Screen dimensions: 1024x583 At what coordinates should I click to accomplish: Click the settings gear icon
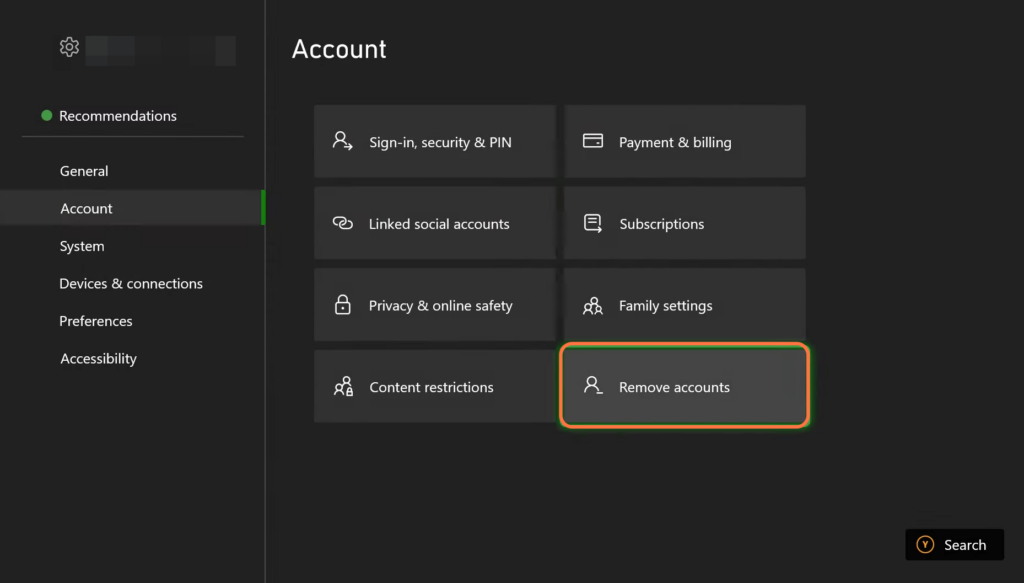[x=69, y=47]
